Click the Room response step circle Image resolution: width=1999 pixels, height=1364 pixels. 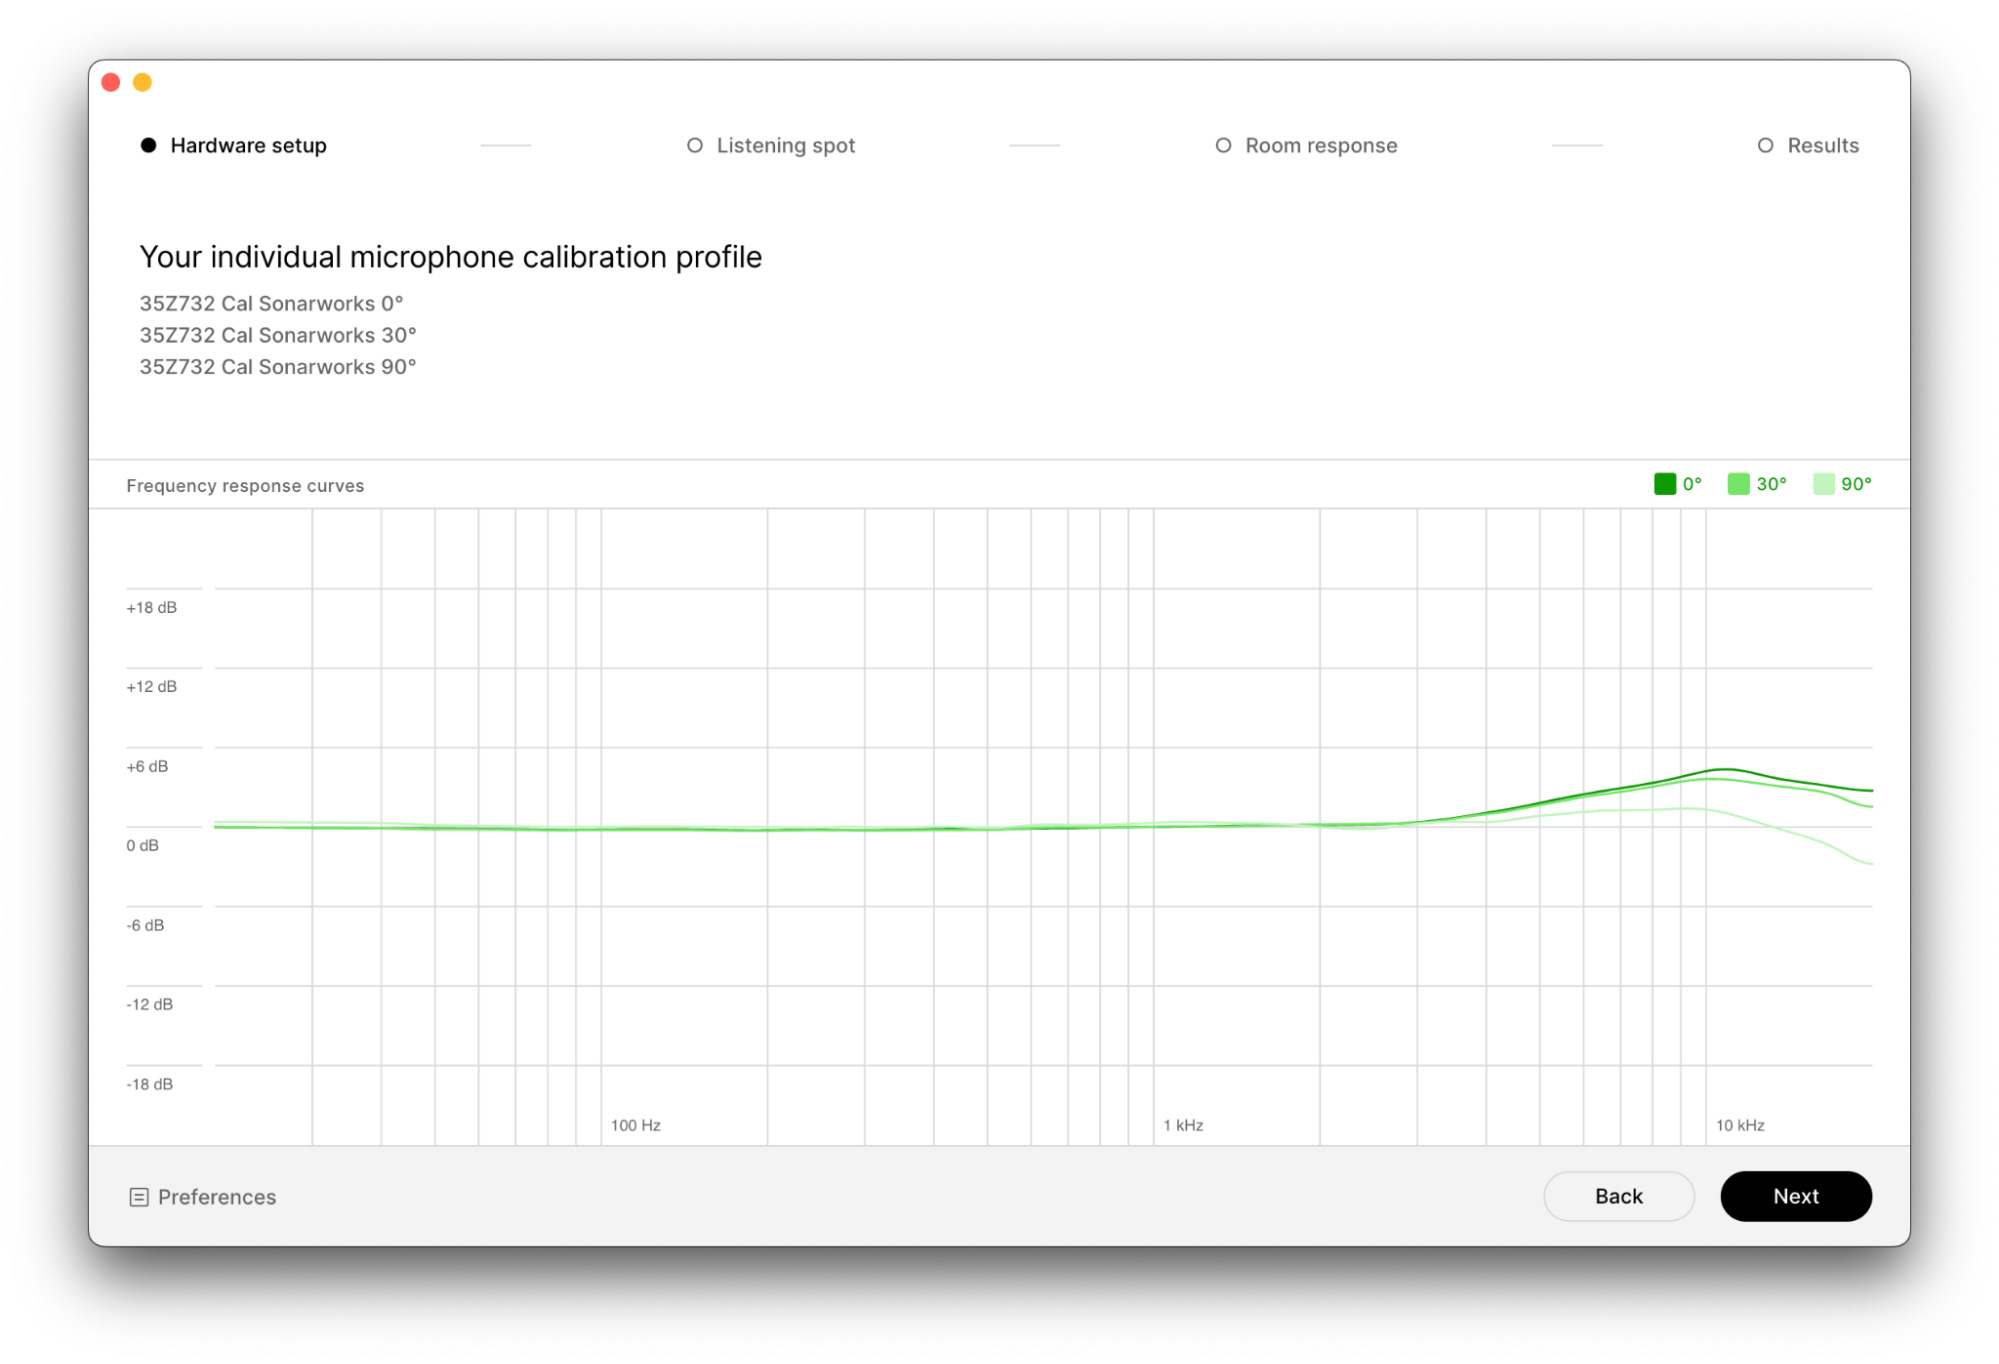pos(1223,145)
